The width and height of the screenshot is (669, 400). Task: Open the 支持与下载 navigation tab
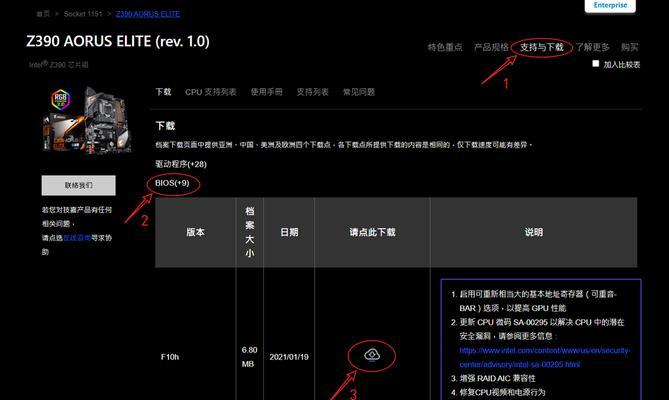click(x=541, y=47)
